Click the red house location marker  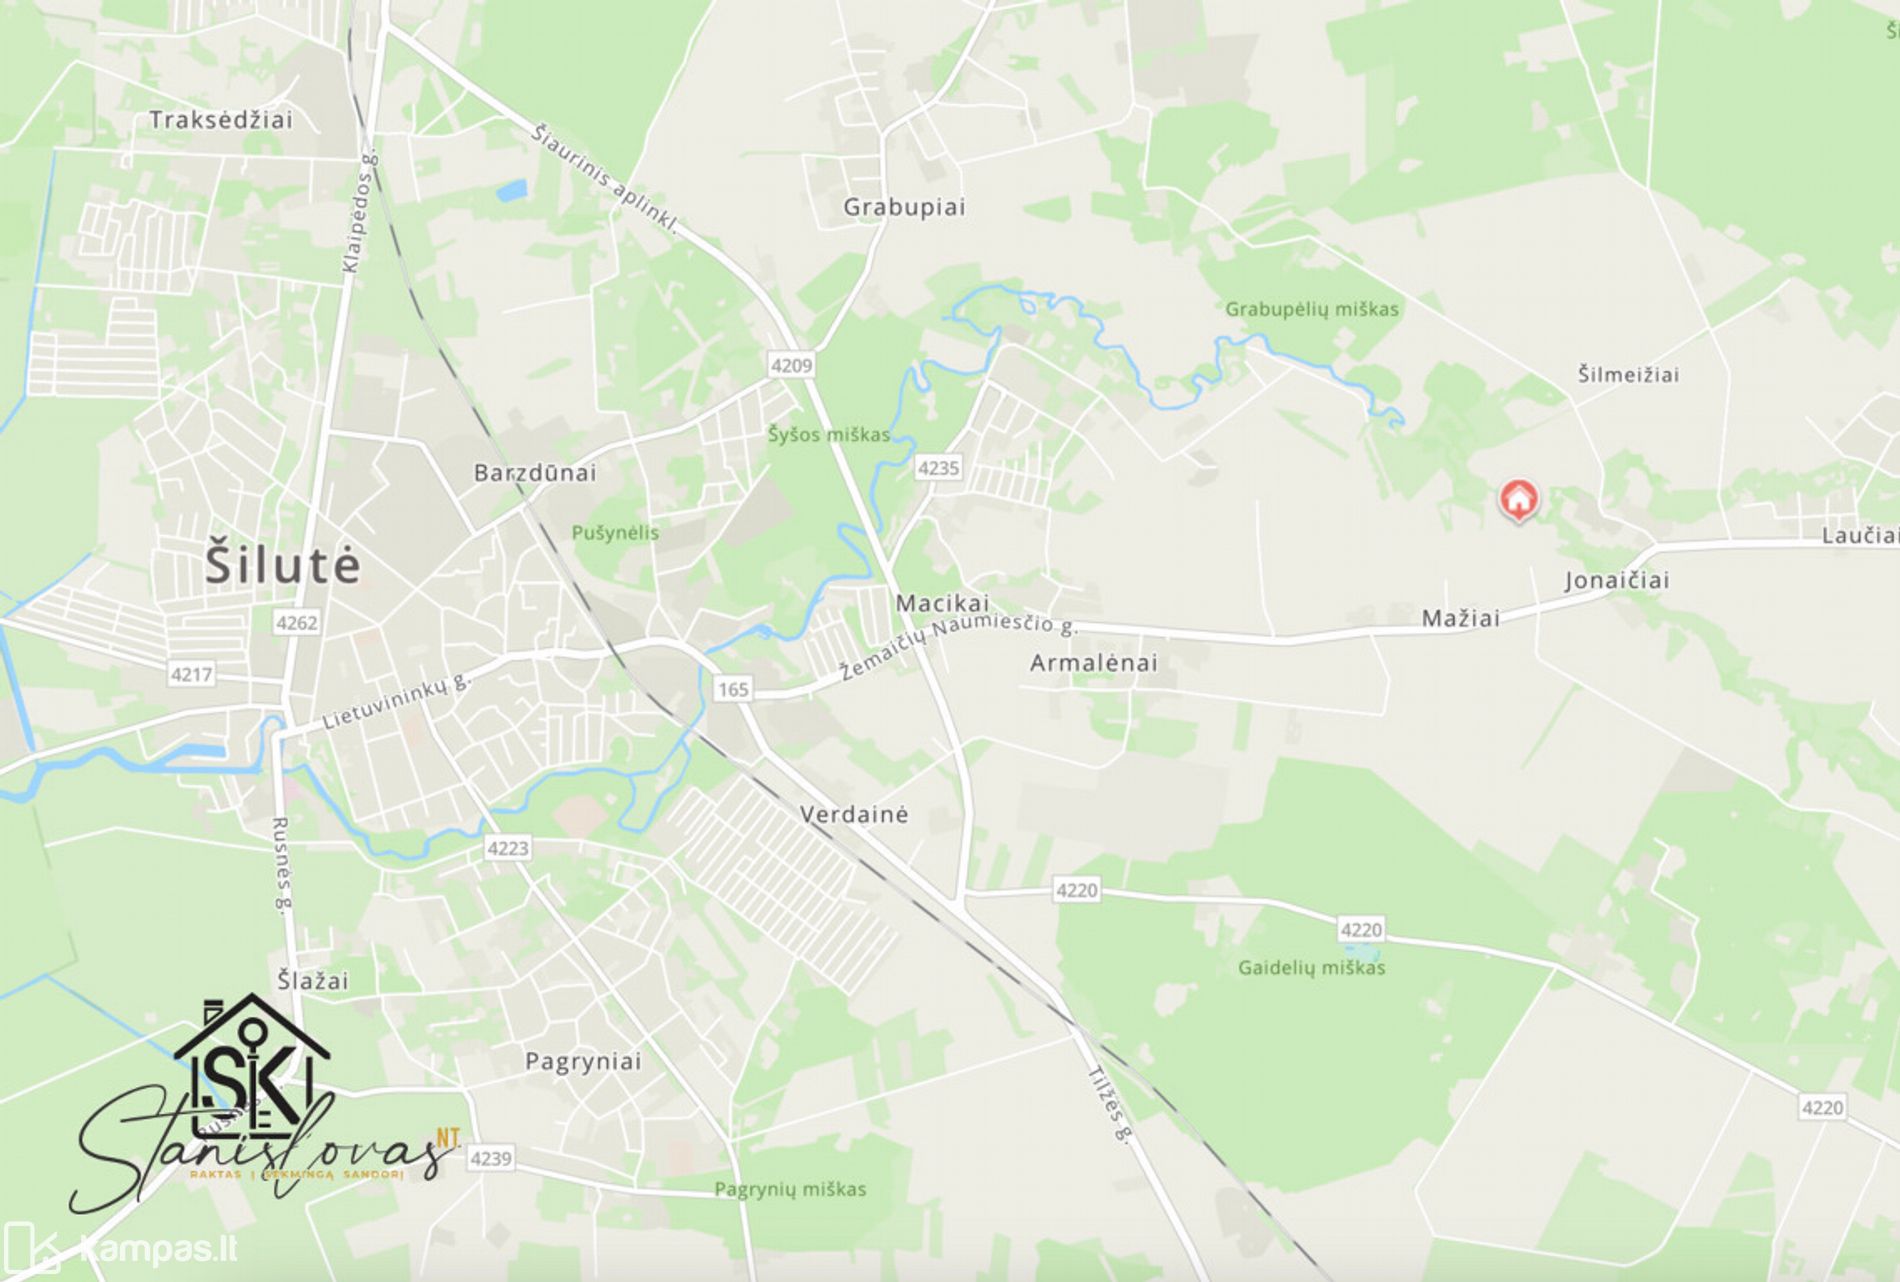(x=1518, y=500)
